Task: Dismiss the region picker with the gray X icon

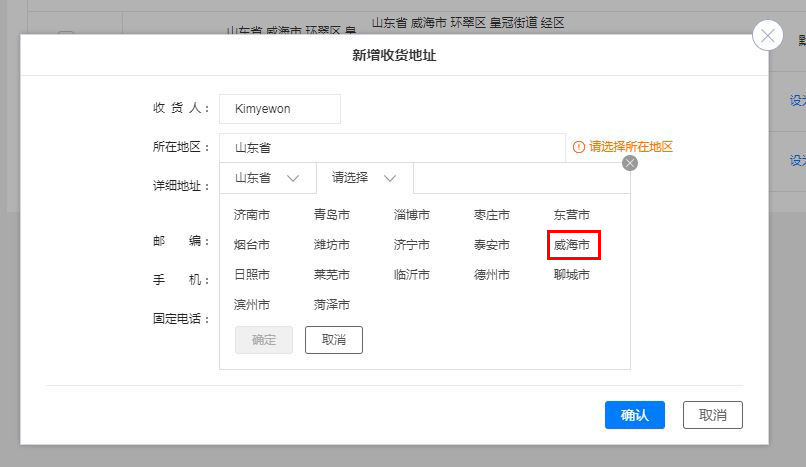Action: point(630,163)
